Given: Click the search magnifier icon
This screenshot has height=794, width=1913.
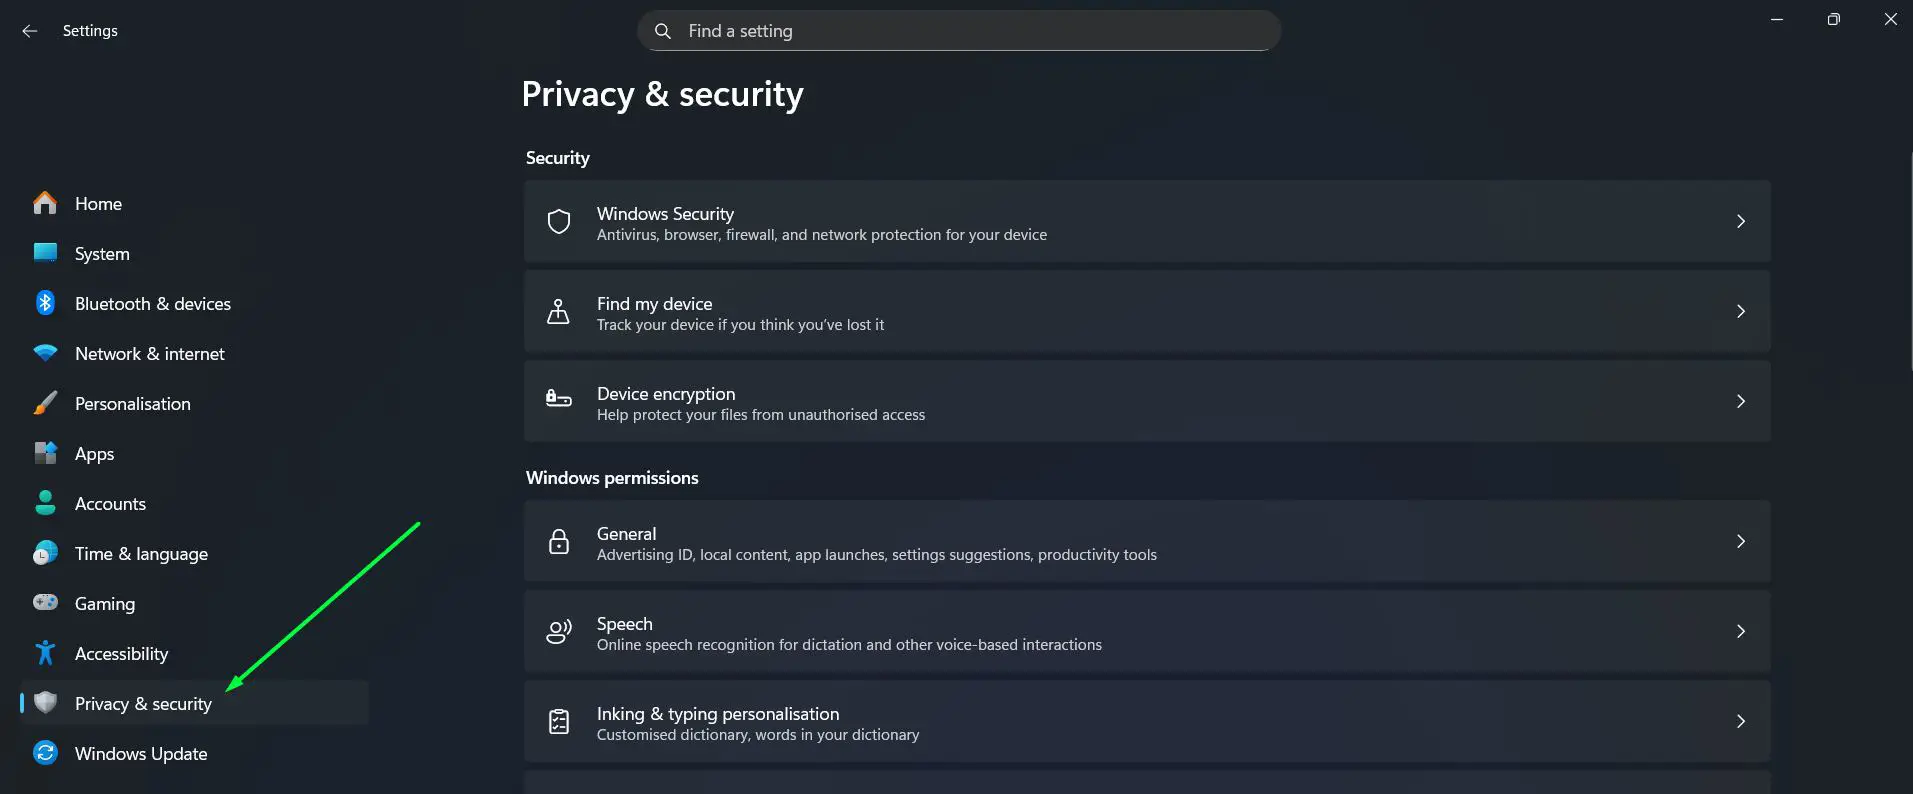Looking at the screenshot, I should pos(662,31).
